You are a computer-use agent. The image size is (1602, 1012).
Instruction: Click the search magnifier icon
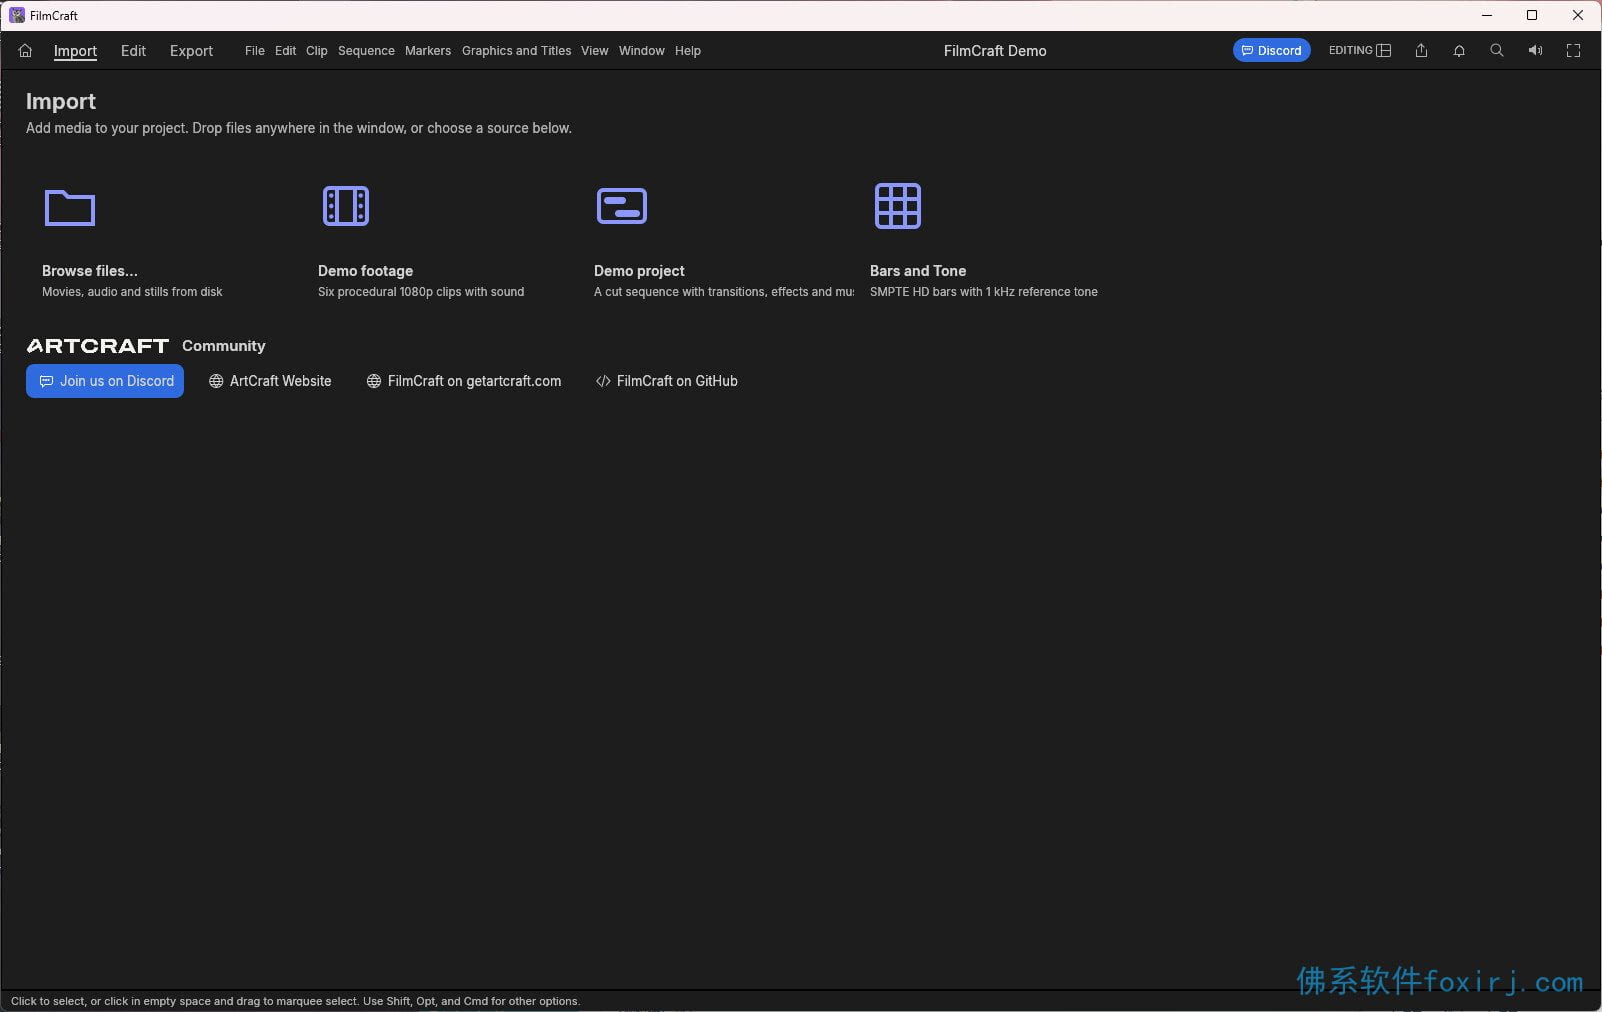click(x=1497, y=50)
